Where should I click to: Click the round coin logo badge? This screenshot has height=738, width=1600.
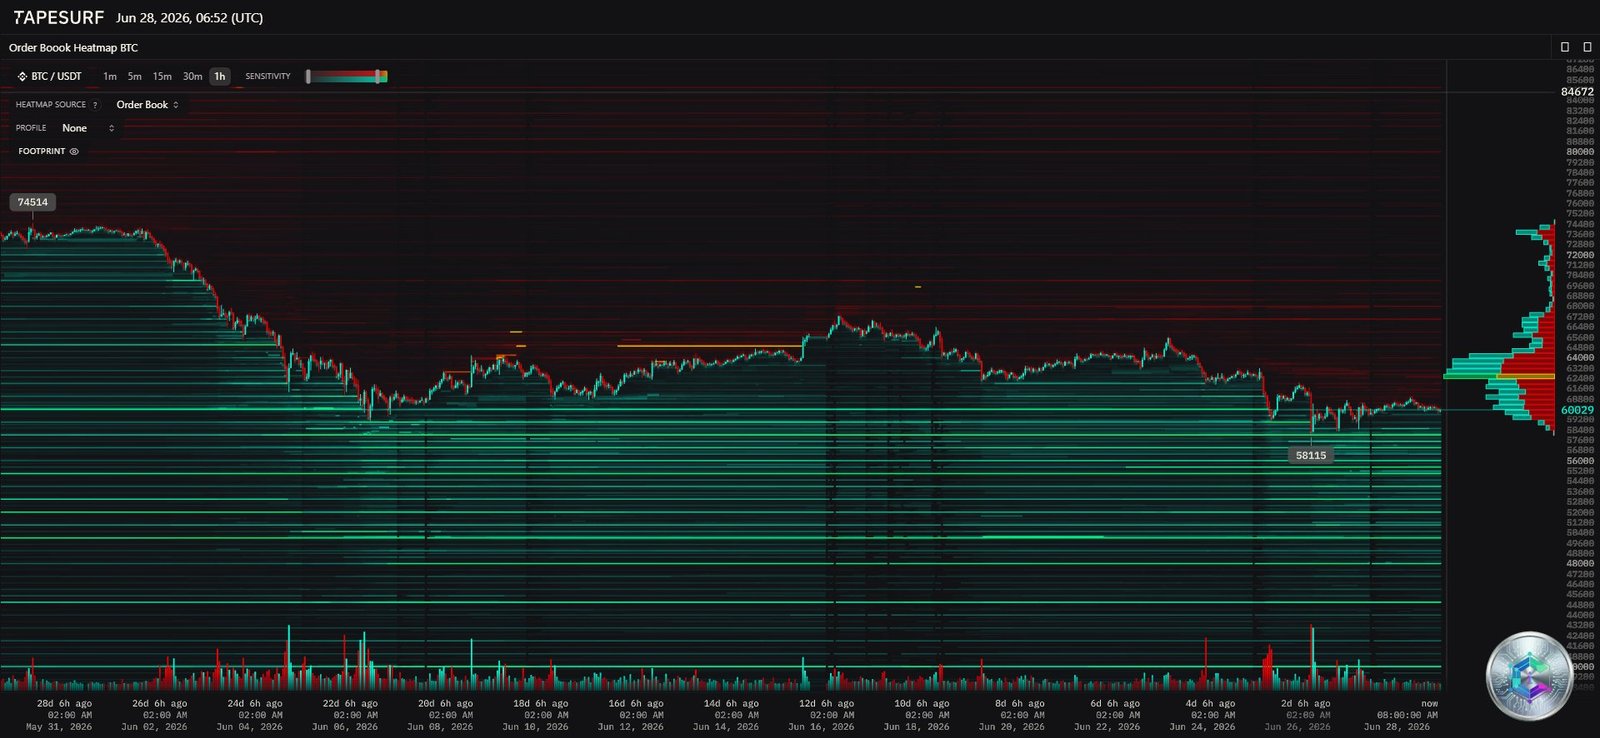(x=1530, y=676)
